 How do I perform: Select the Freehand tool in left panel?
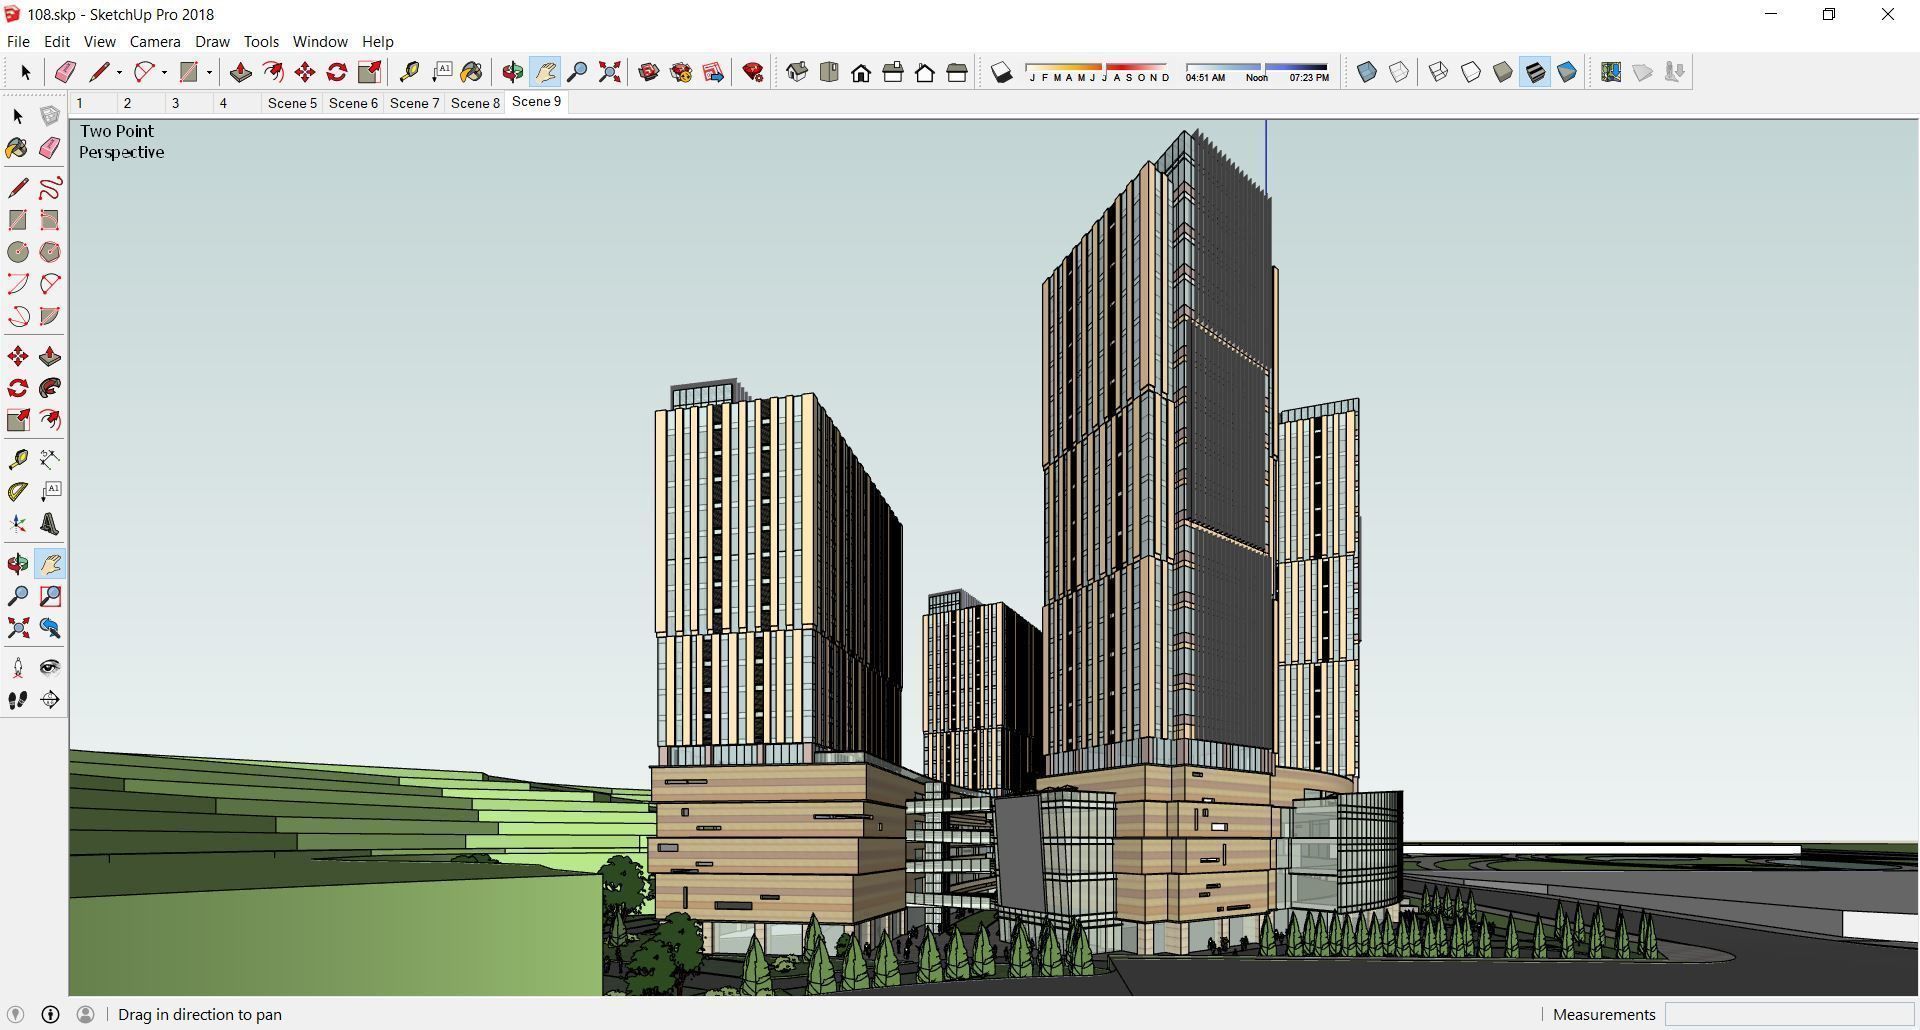tap(50, 188)
